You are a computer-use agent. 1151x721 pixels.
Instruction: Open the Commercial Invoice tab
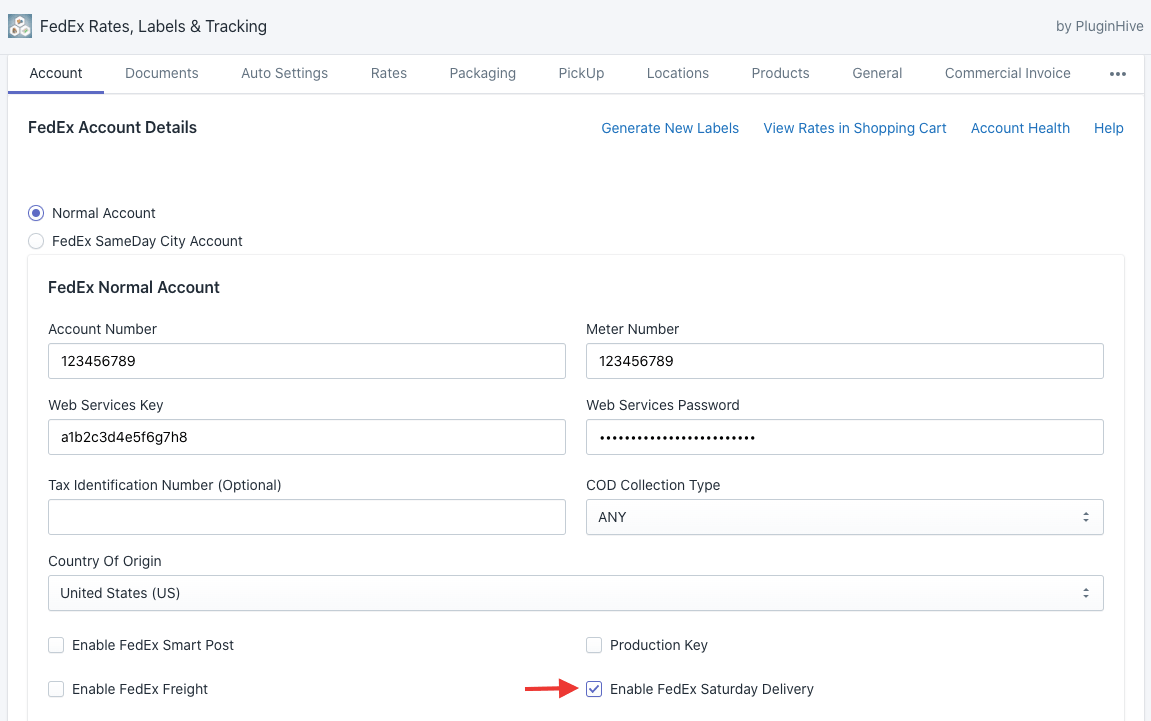[1007, 73]
